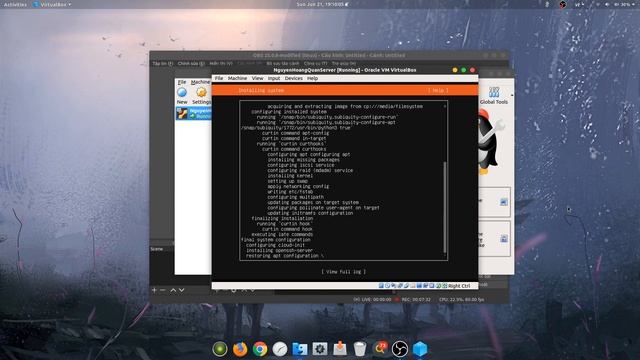640x360 pixels.
Task: Click the [ Help ] button in installer header
Action: click(x=438, y=90)
